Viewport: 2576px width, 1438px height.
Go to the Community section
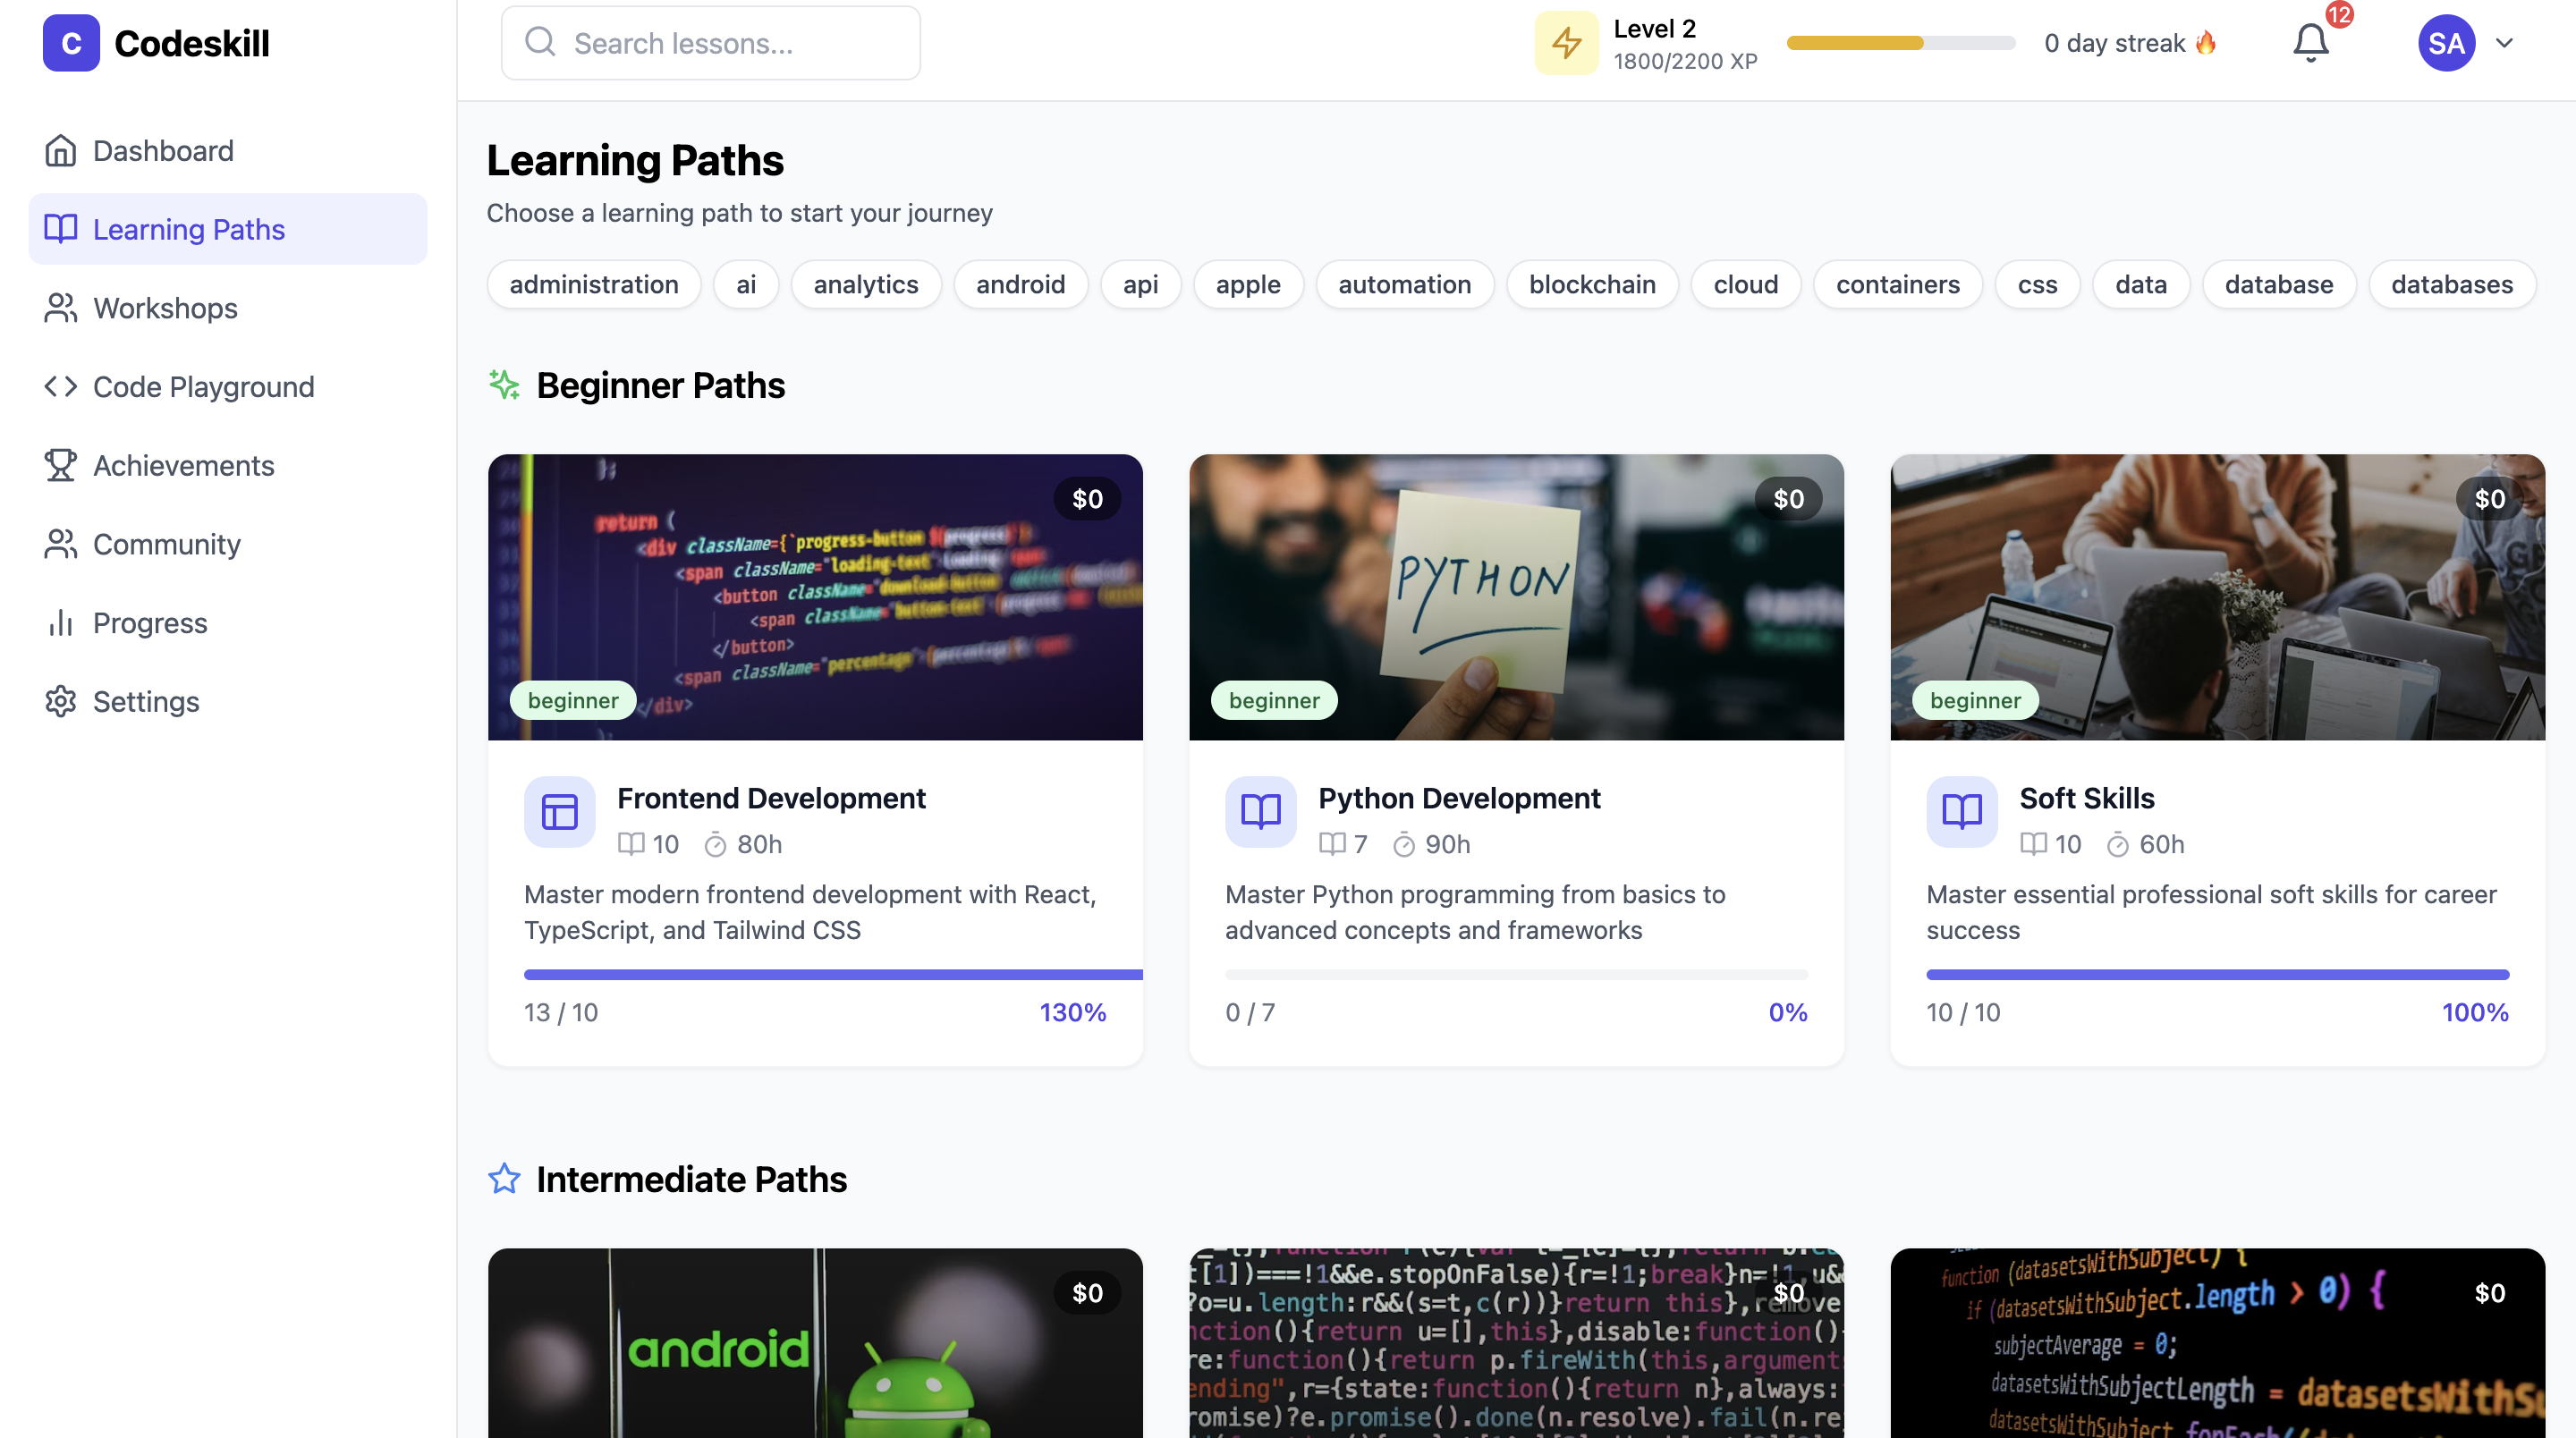tap(166, 544)
